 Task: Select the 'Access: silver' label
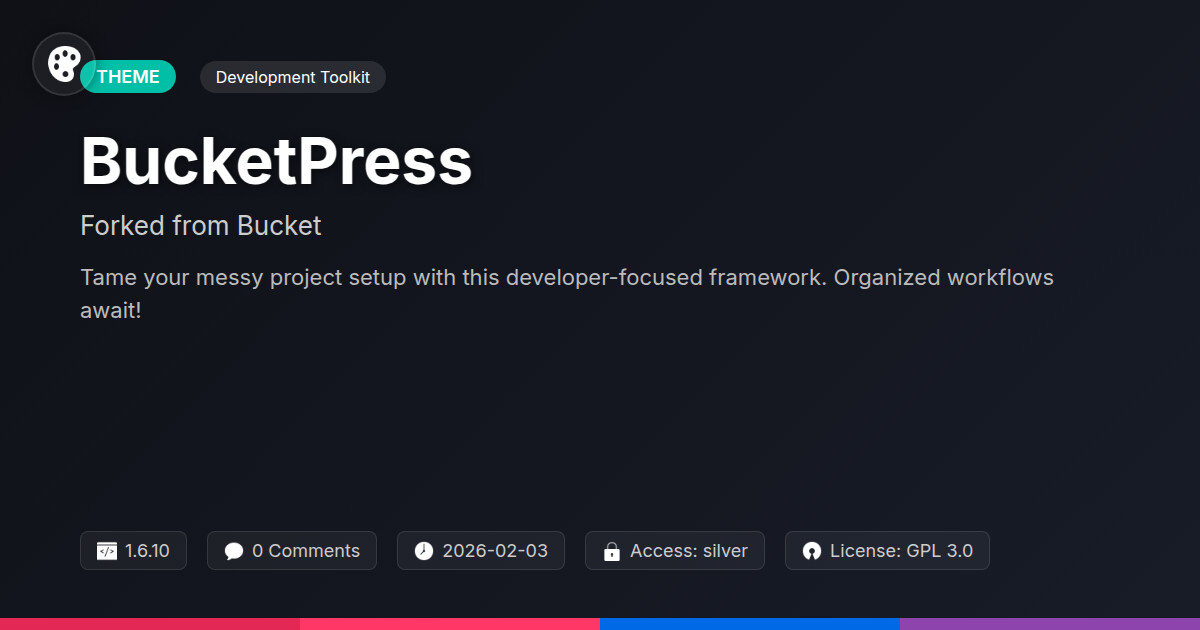pyautogui.click(x=688, y=551)
